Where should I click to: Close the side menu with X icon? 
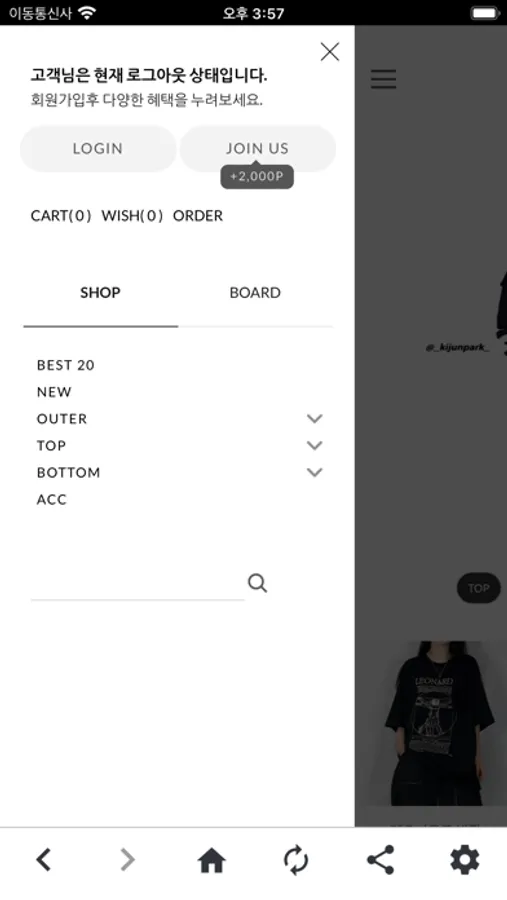[330, 52]
